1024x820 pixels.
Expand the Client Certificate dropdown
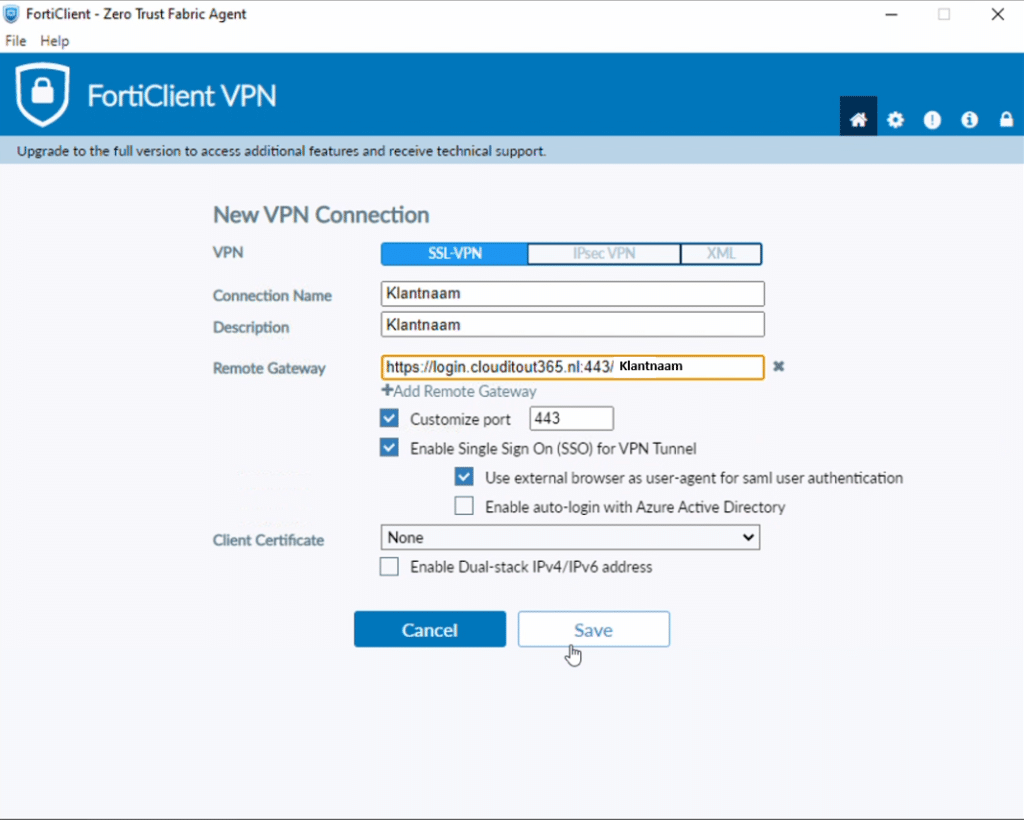[570, 537]
